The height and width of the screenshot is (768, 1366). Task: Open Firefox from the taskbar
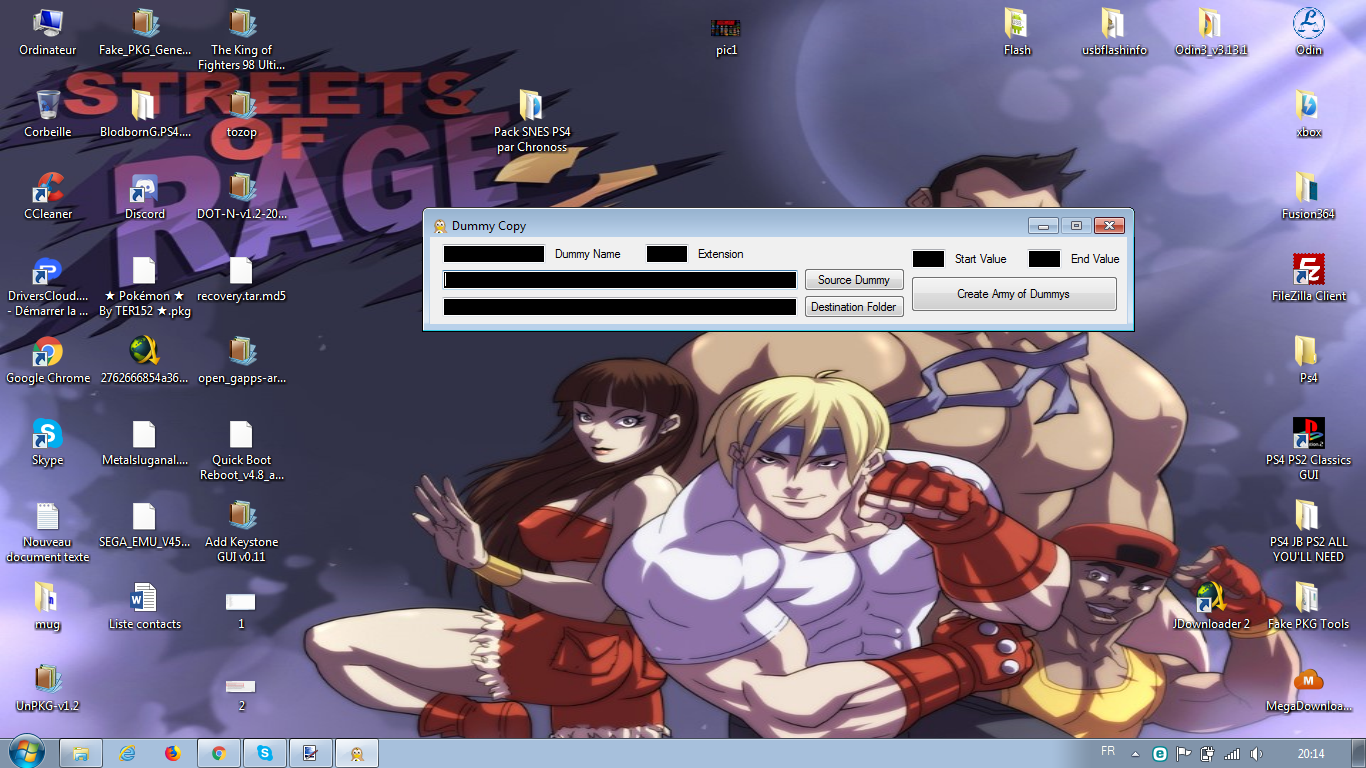[173, 753]
